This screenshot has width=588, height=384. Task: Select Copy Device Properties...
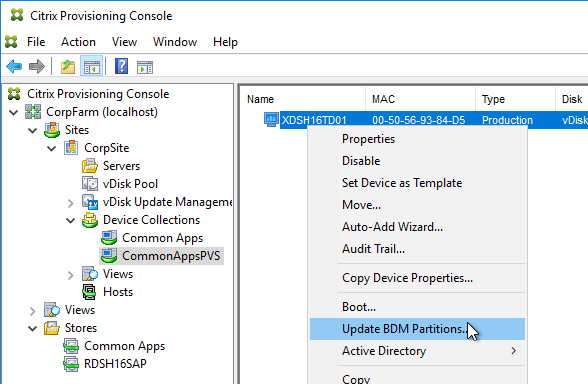pos(417,278)
